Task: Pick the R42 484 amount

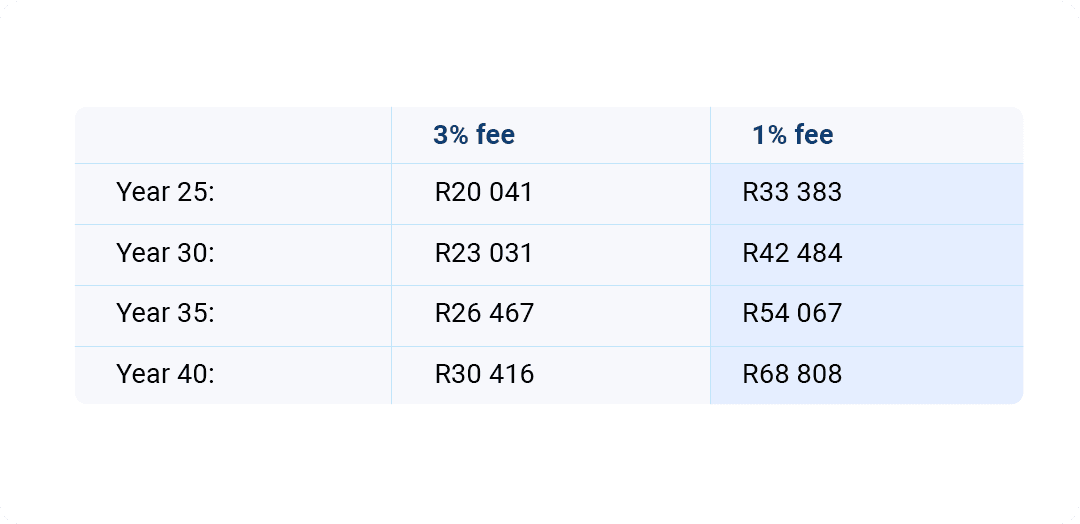Action: coord(792,253)
